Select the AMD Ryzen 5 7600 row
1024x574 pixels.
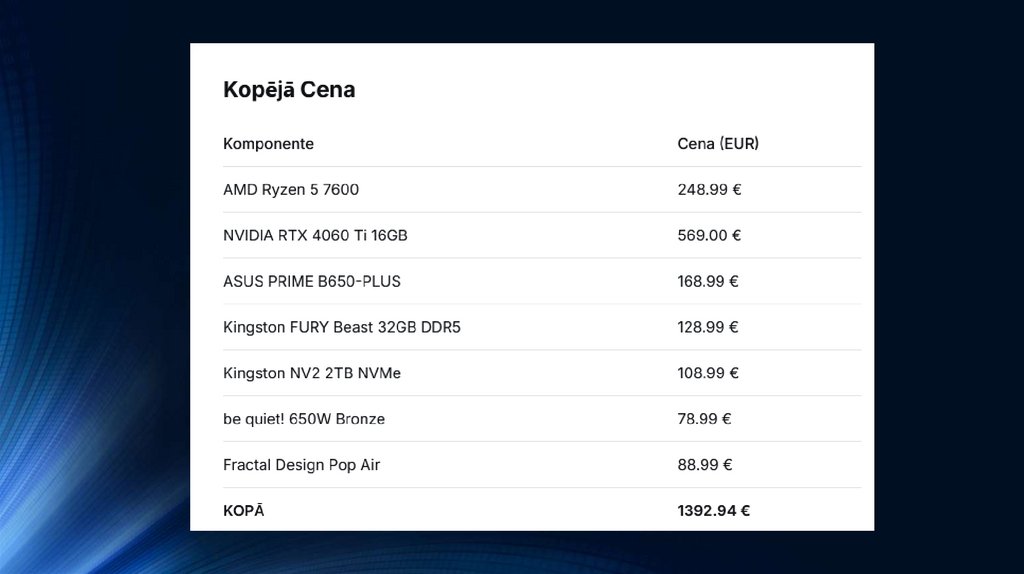click(291, 190)
